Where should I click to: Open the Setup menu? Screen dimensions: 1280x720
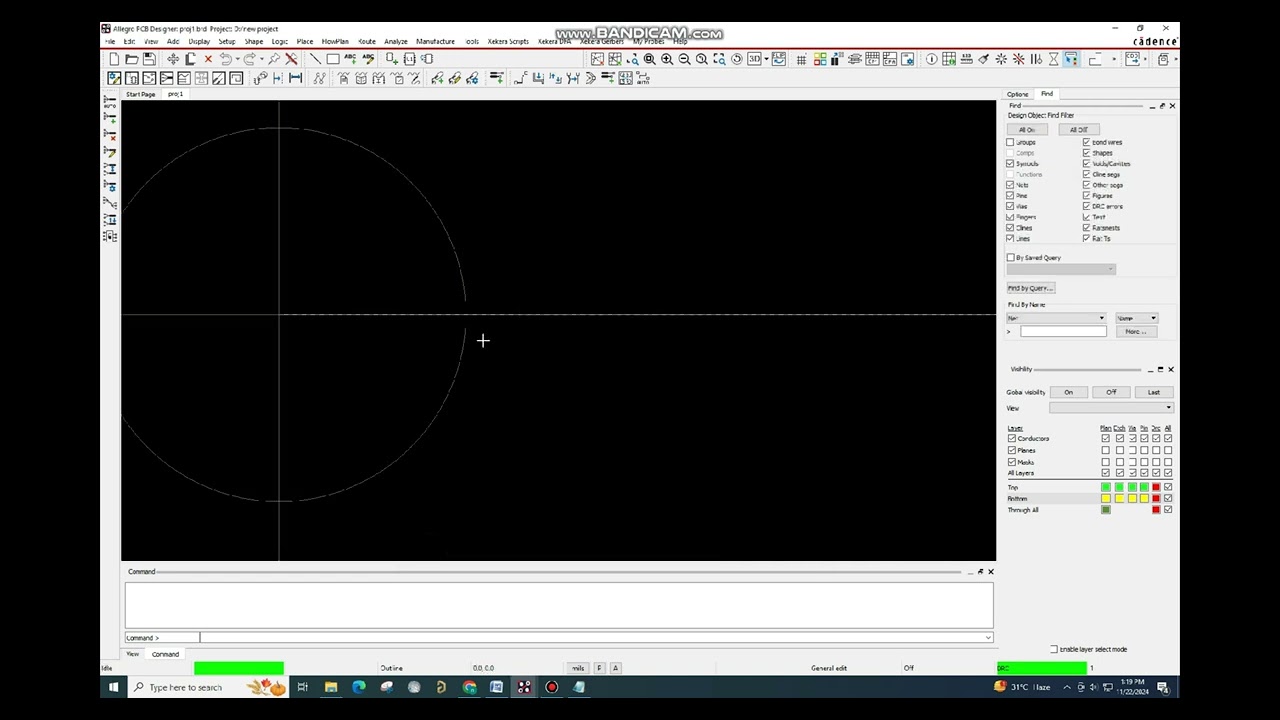(227, 41)
